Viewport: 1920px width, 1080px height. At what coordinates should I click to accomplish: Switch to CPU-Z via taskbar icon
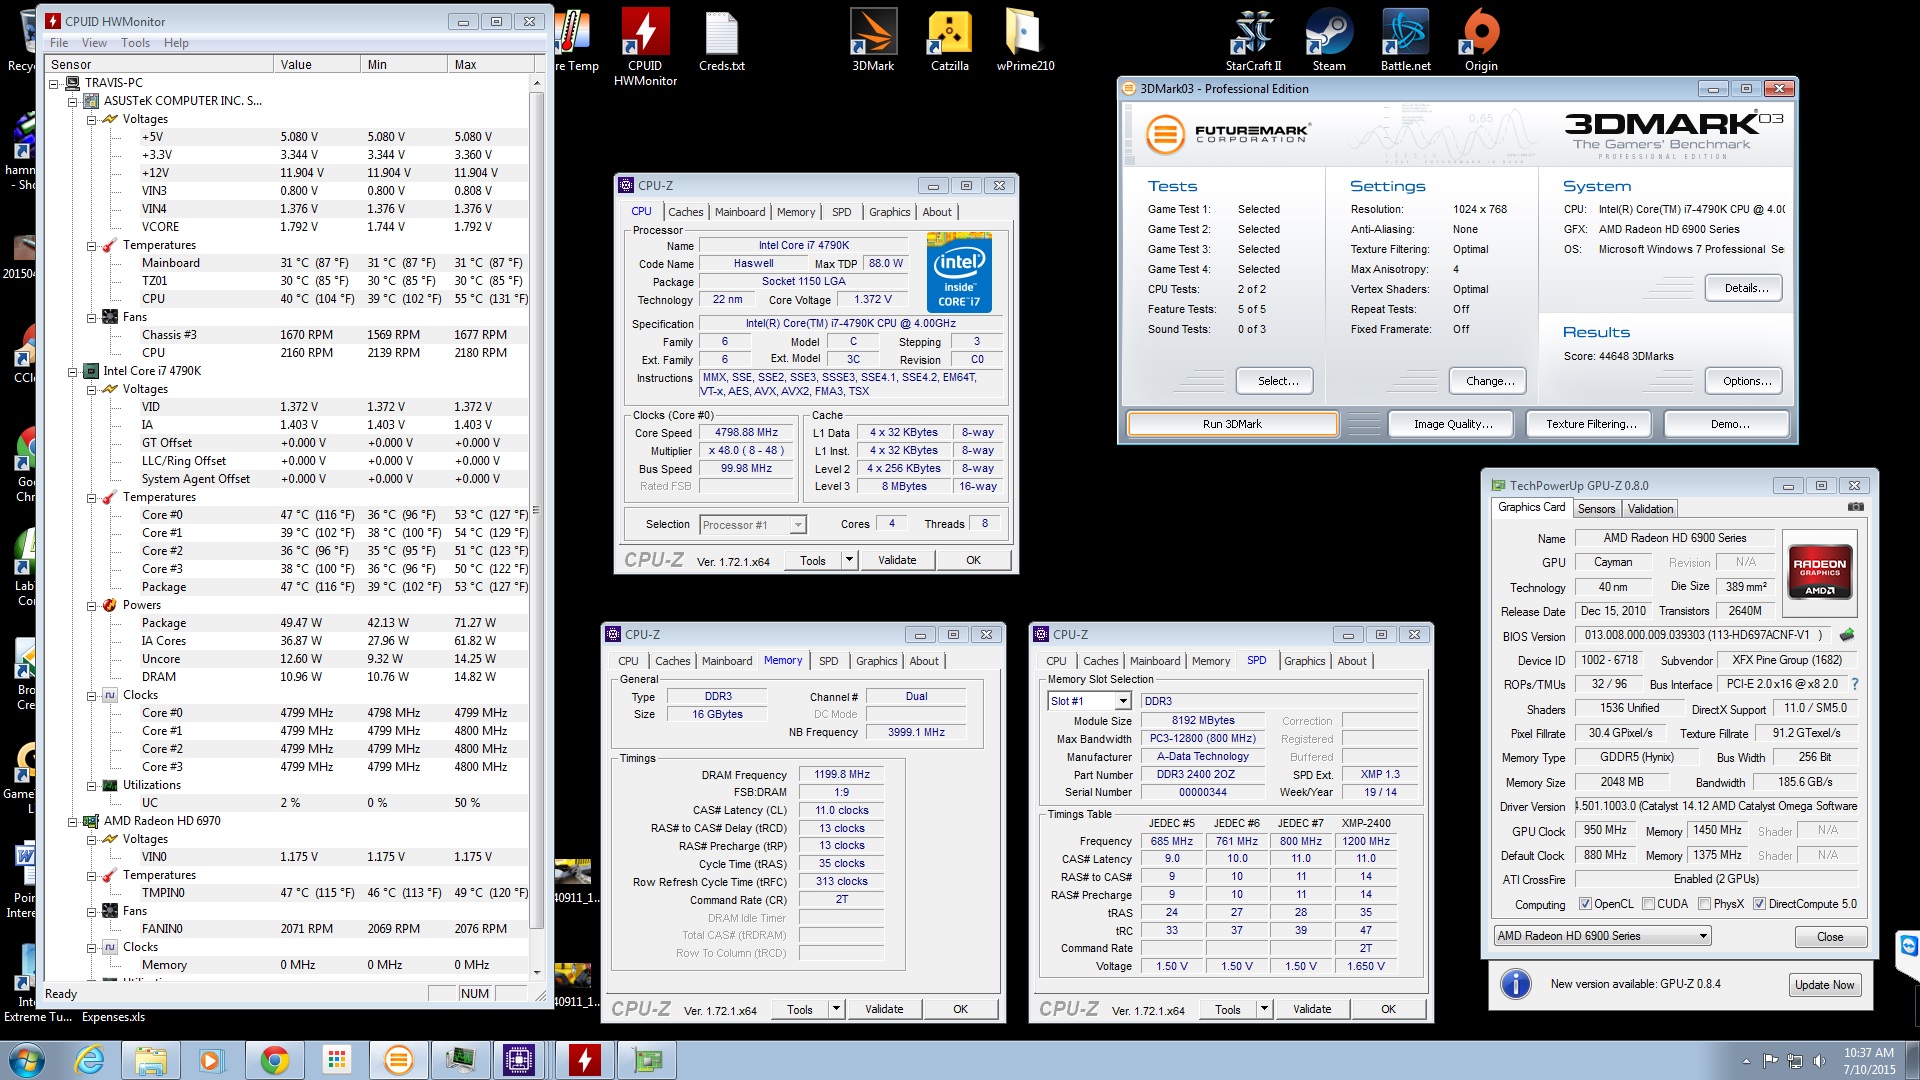pyautogui.click(x=519, y=1060)
